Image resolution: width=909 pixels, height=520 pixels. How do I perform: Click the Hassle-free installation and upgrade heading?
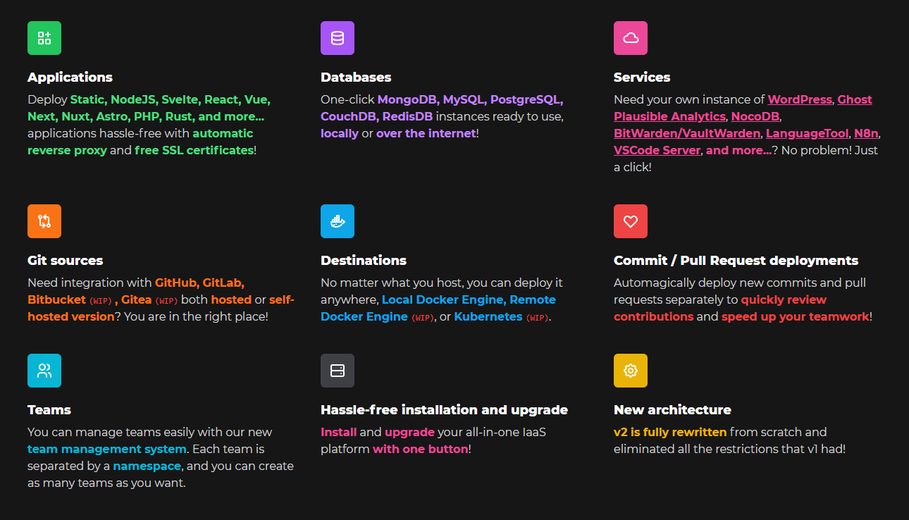click(x=444, y=410)
